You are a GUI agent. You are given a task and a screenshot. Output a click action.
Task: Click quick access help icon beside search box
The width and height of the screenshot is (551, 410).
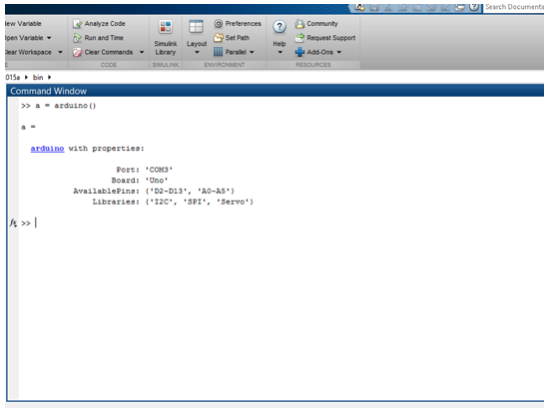474,7
